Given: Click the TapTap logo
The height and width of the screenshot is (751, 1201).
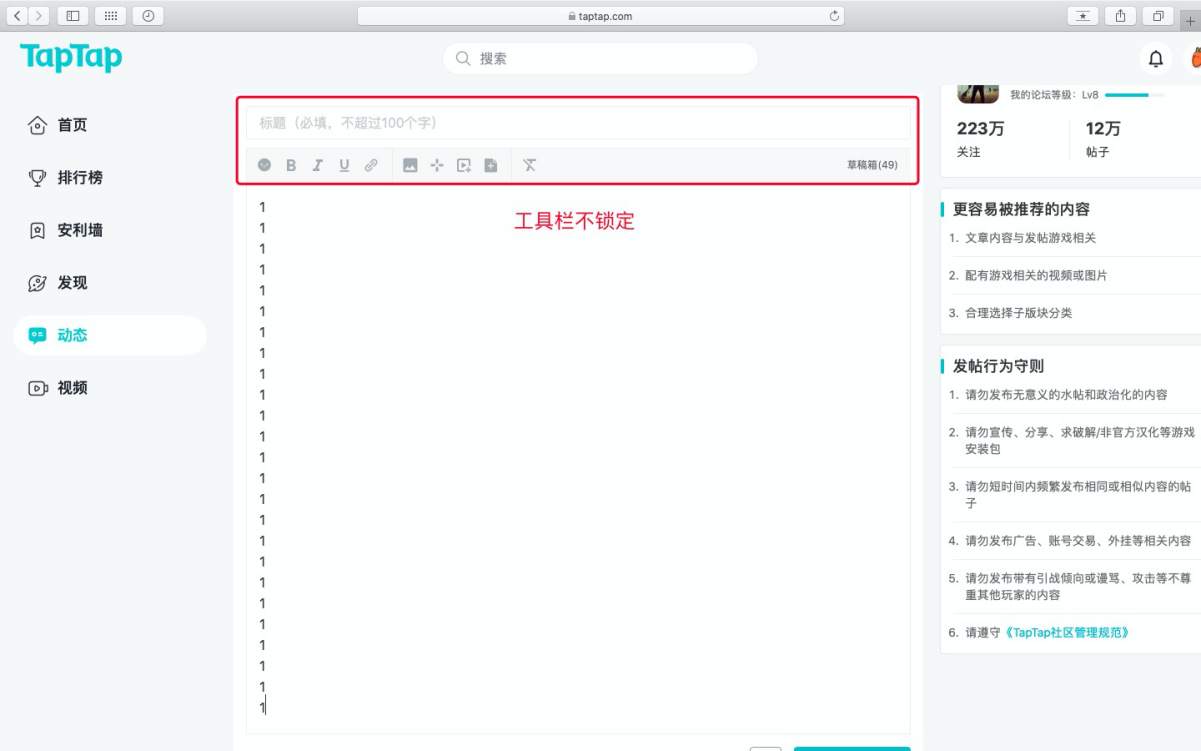Looking at the screenshot, I should point(71,57).
